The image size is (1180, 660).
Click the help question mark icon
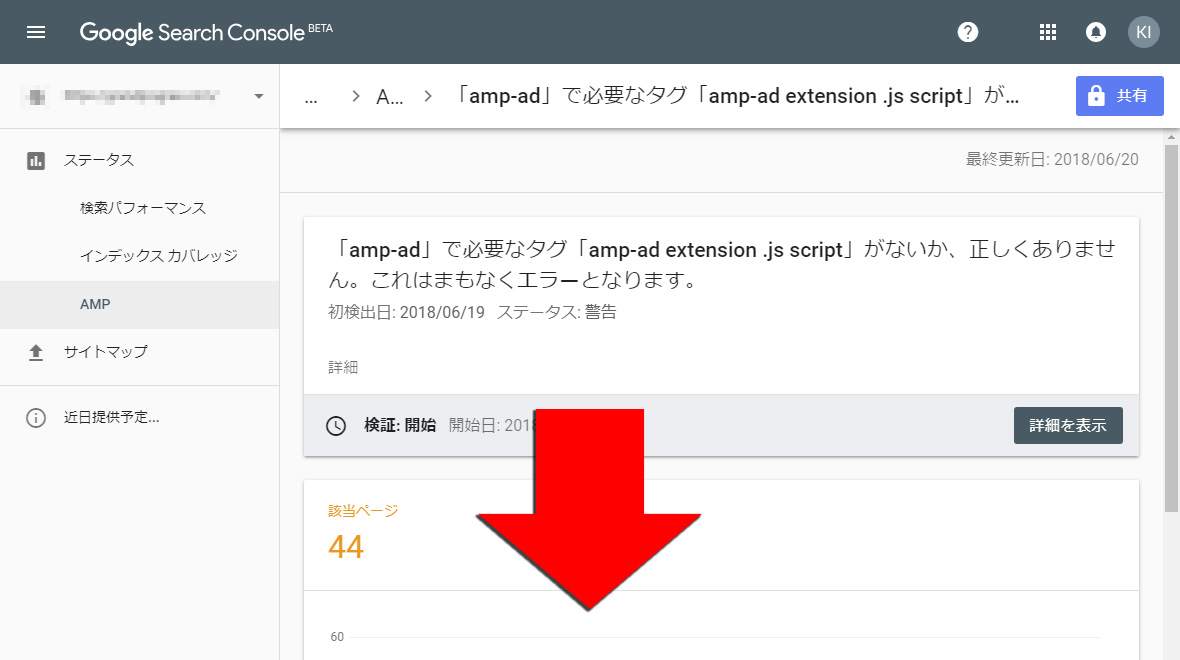(967, 32)
